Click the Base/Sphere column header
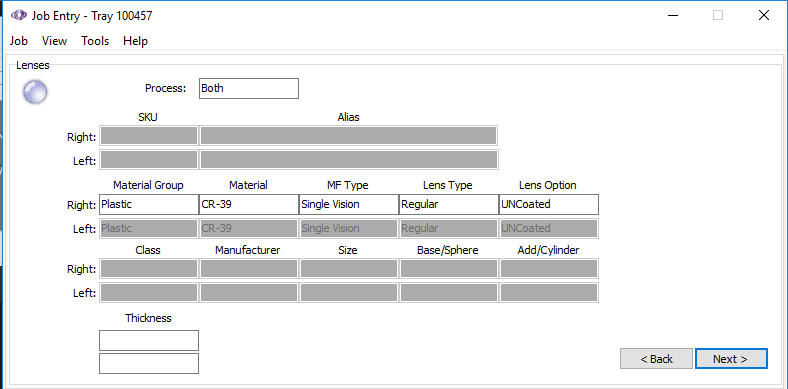The width and height of the screenshot is (788, 389). click(448, 250)
